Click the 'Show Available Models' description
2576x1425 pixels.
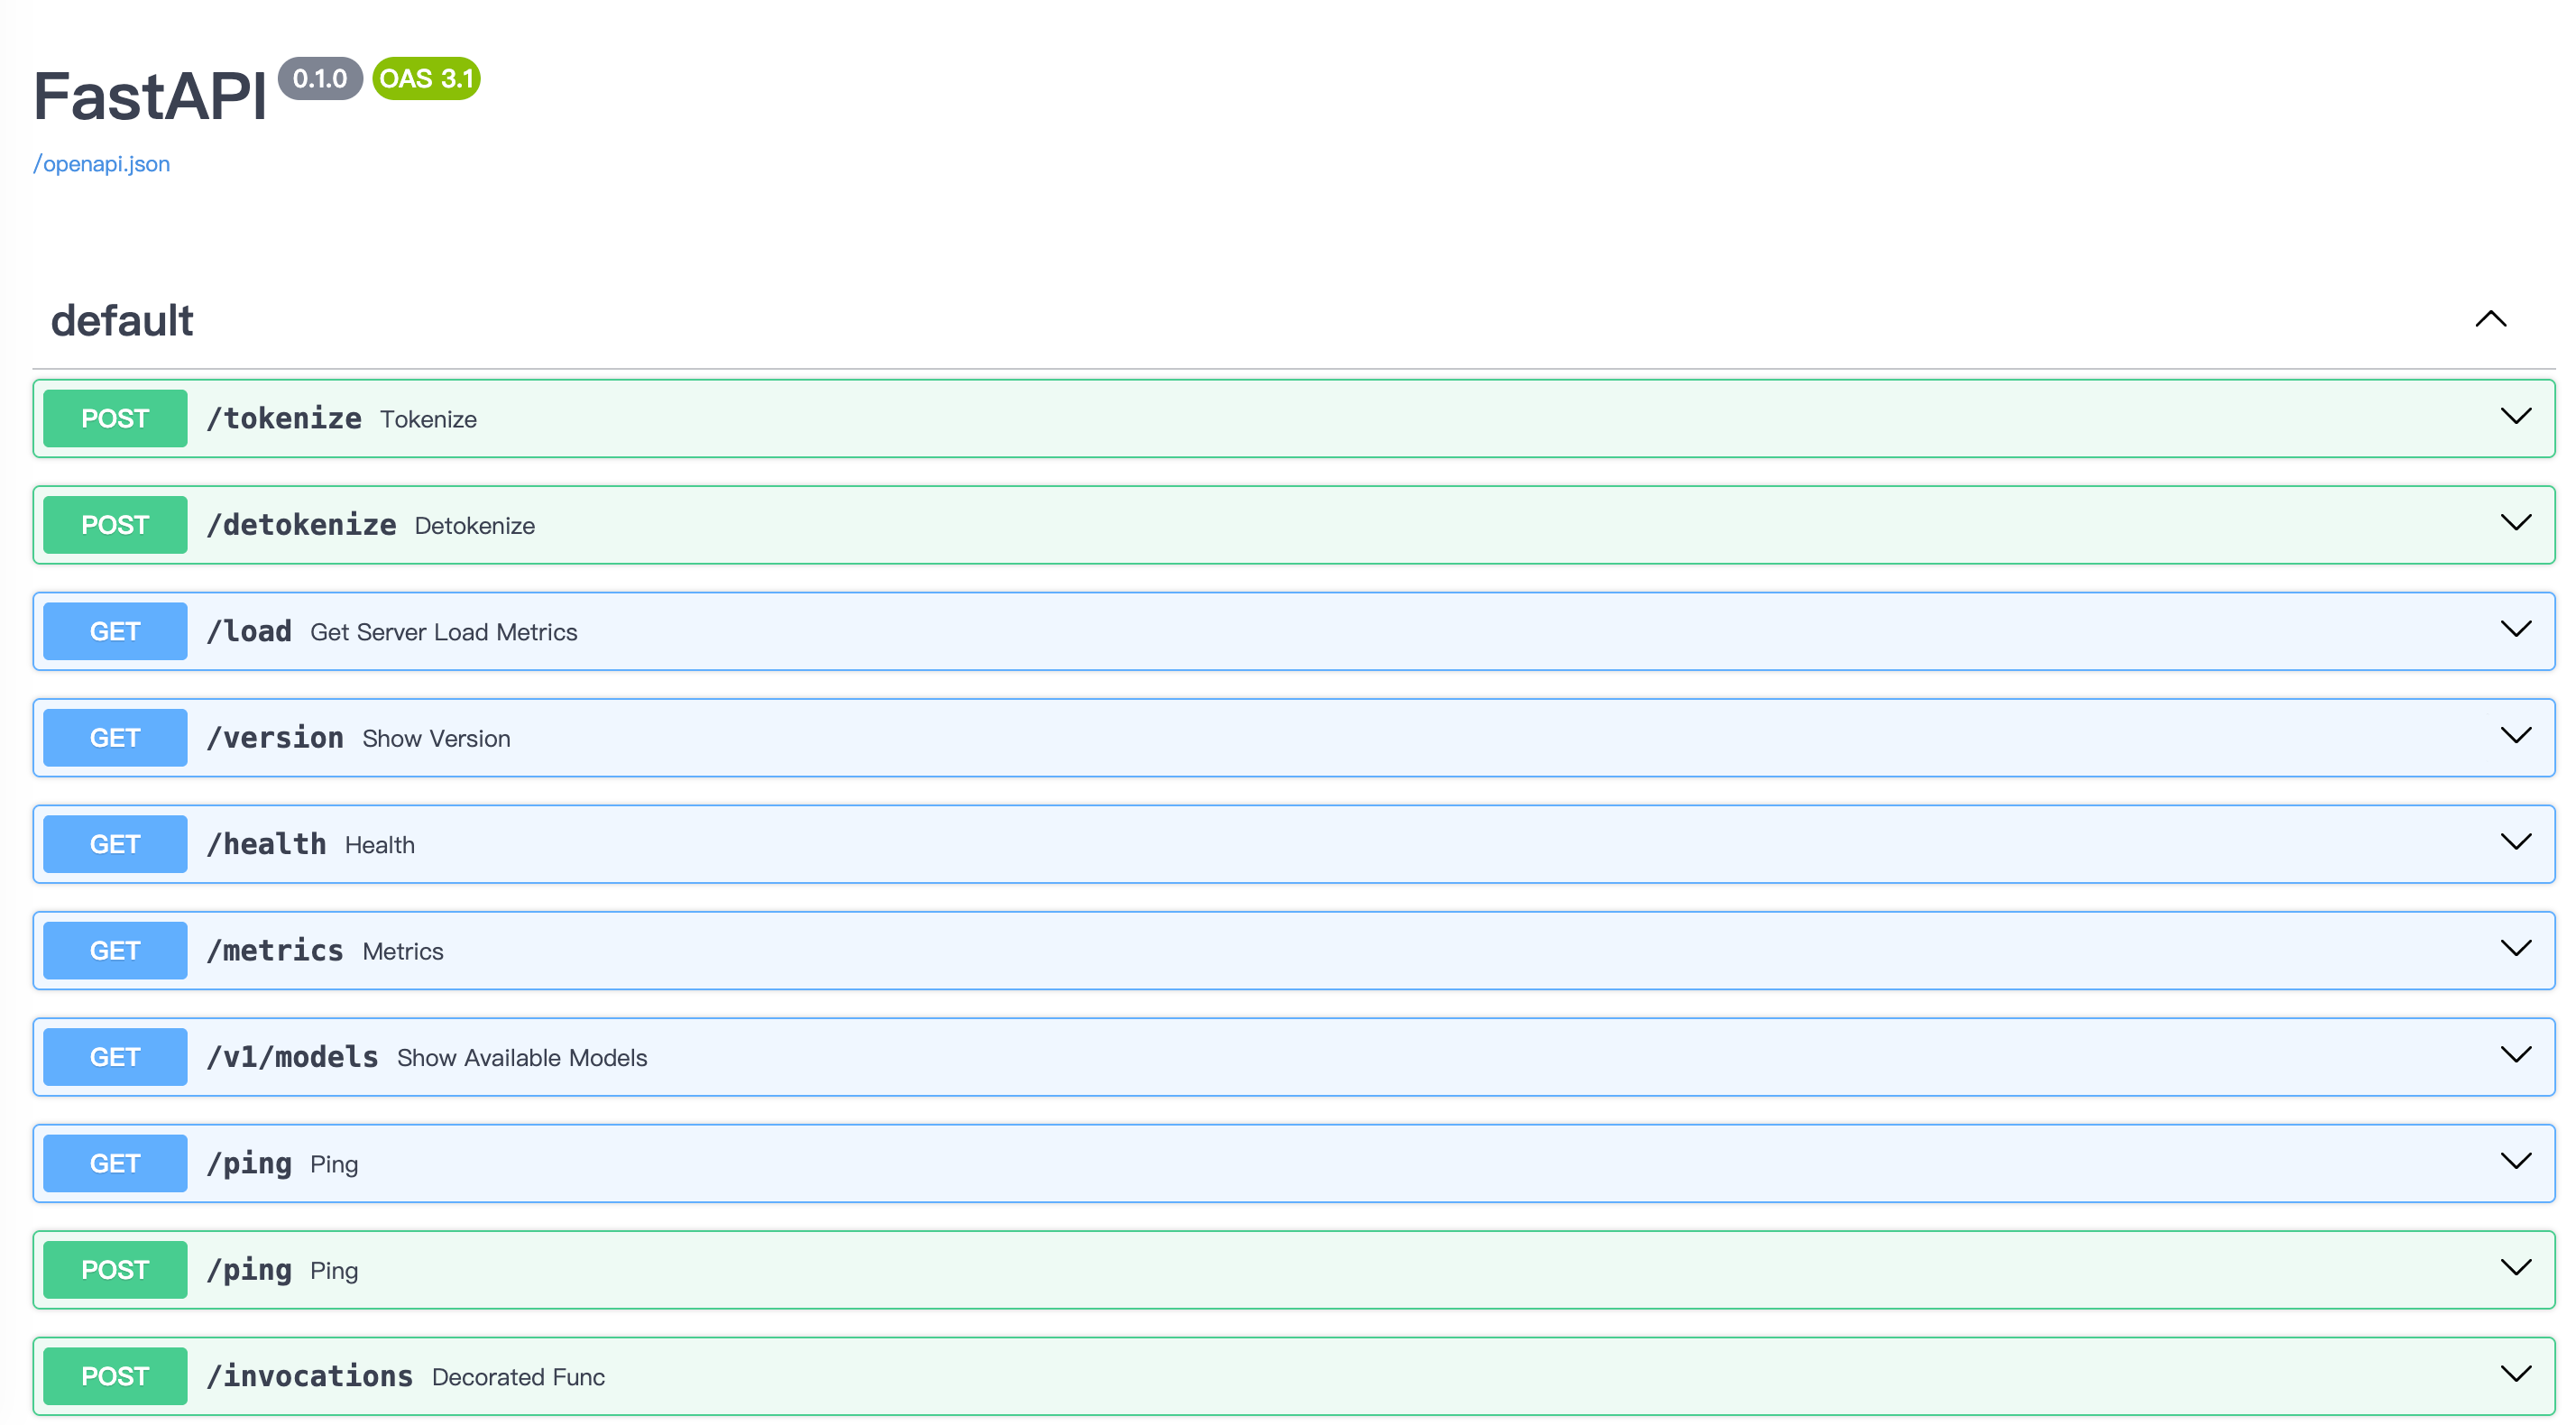522,1058
